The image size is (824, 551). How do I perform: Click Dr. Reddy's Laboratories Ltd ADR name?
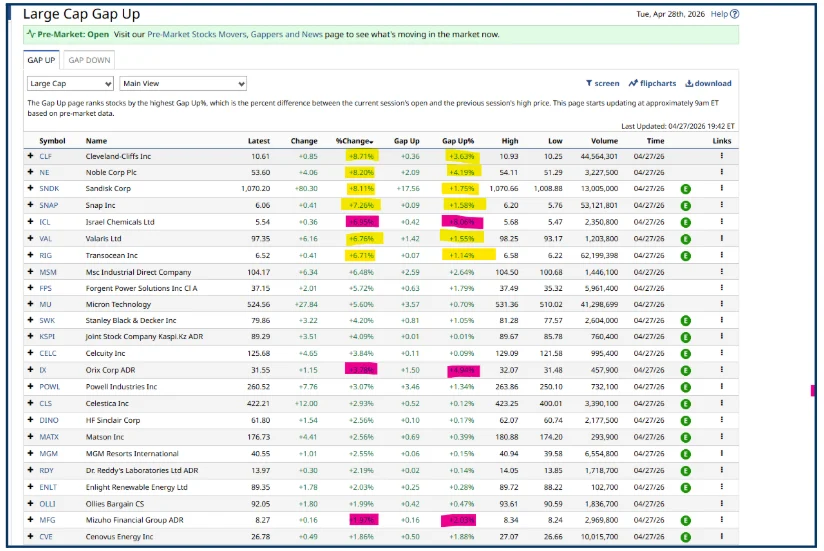[142, 470]
